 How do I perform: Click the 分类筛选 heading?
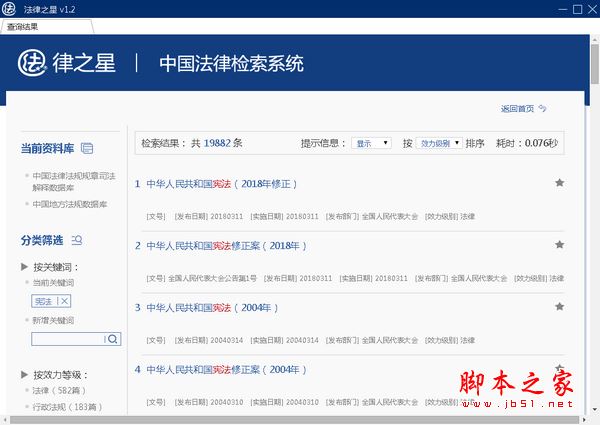pos(42,240)
